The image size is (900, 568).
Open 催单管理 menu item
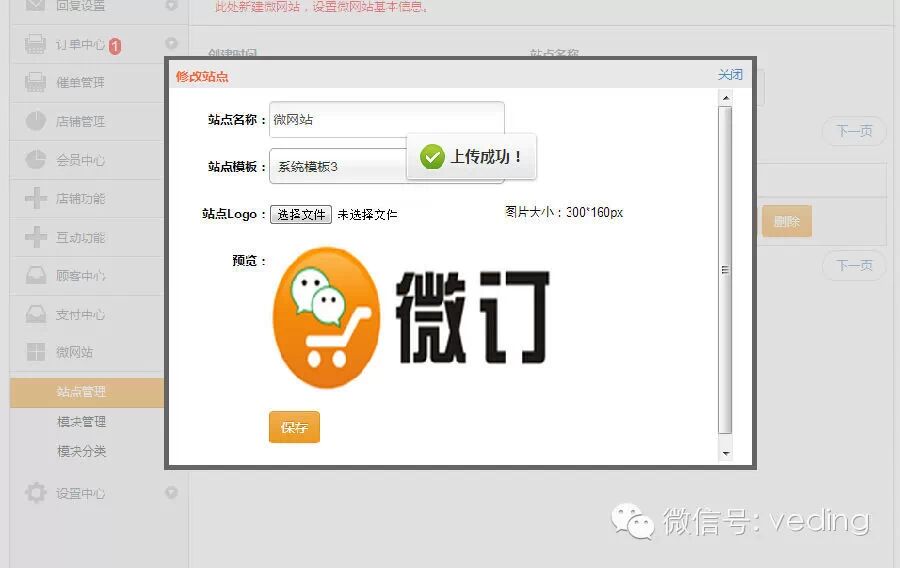pyautogui.click(x=80, y=83)
